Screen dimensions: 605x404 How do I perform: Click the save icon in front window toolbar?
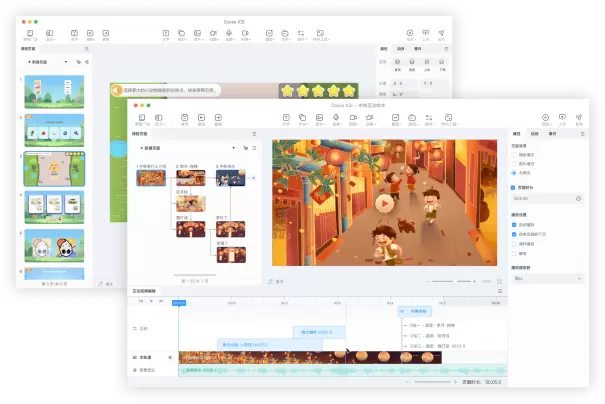[185, 117]
